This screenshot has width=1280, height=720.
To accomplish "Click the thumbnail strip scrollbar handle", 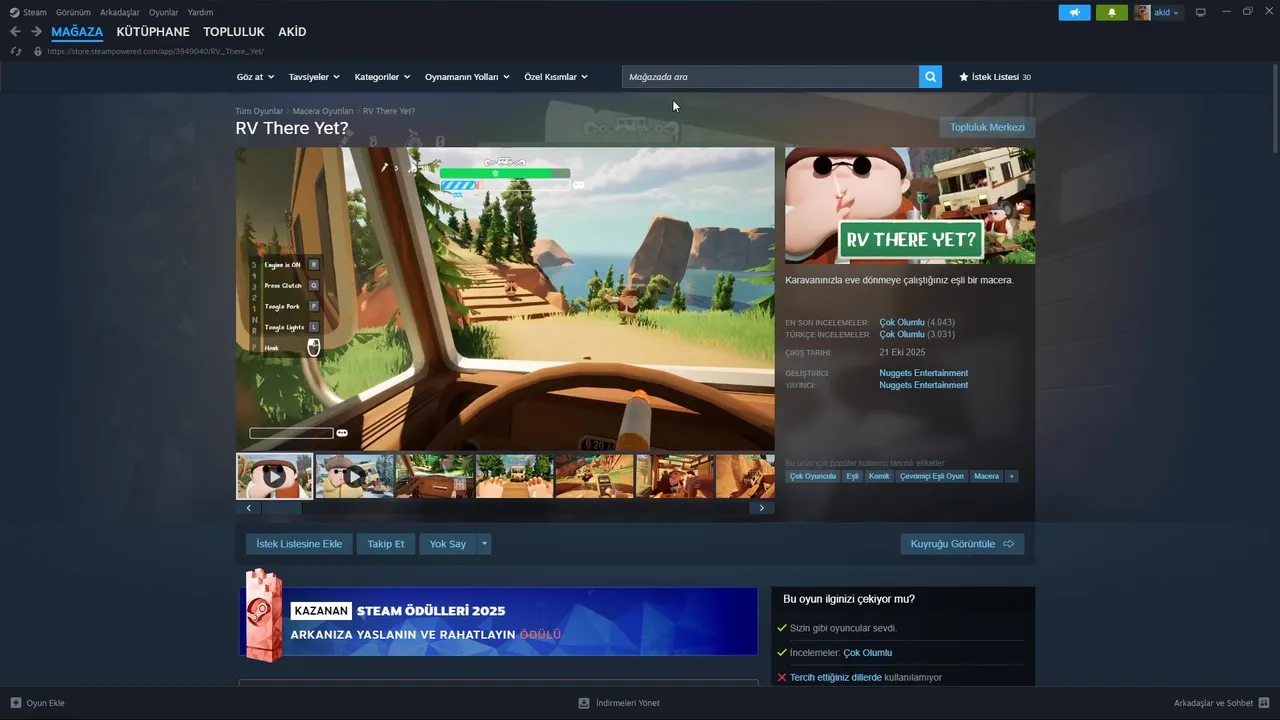I will [281, 508].
